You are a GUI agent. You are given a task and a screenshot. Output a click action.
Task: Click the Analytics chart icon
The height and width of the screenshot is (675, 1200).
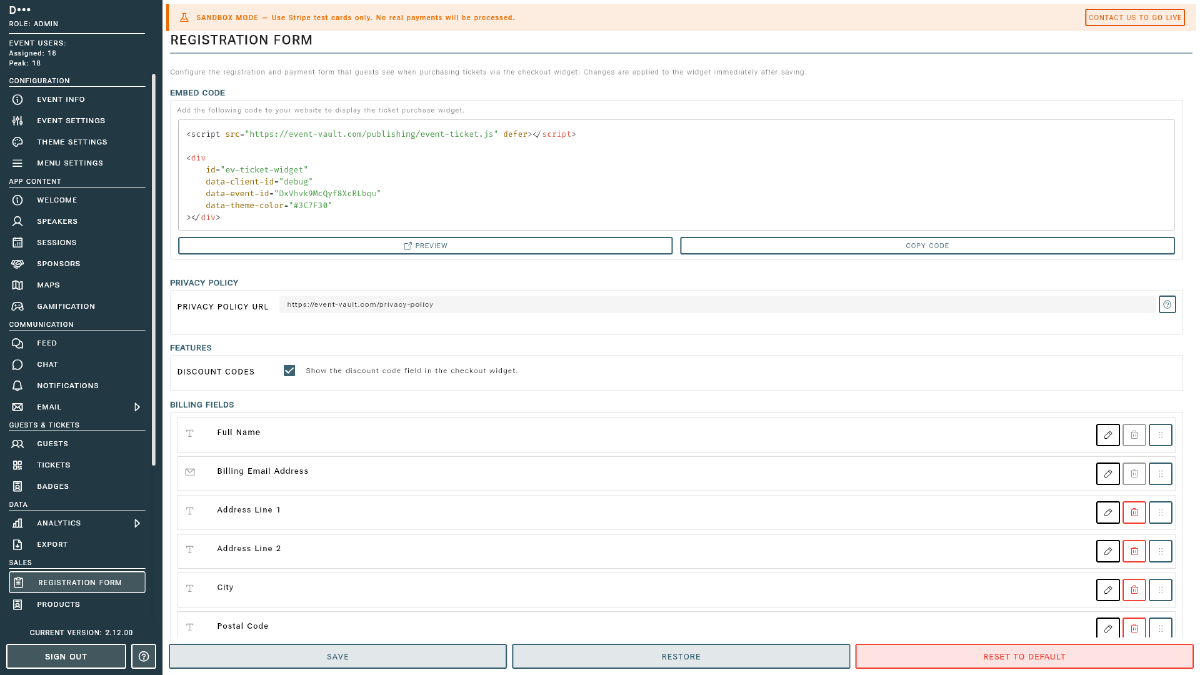[17, 523]
